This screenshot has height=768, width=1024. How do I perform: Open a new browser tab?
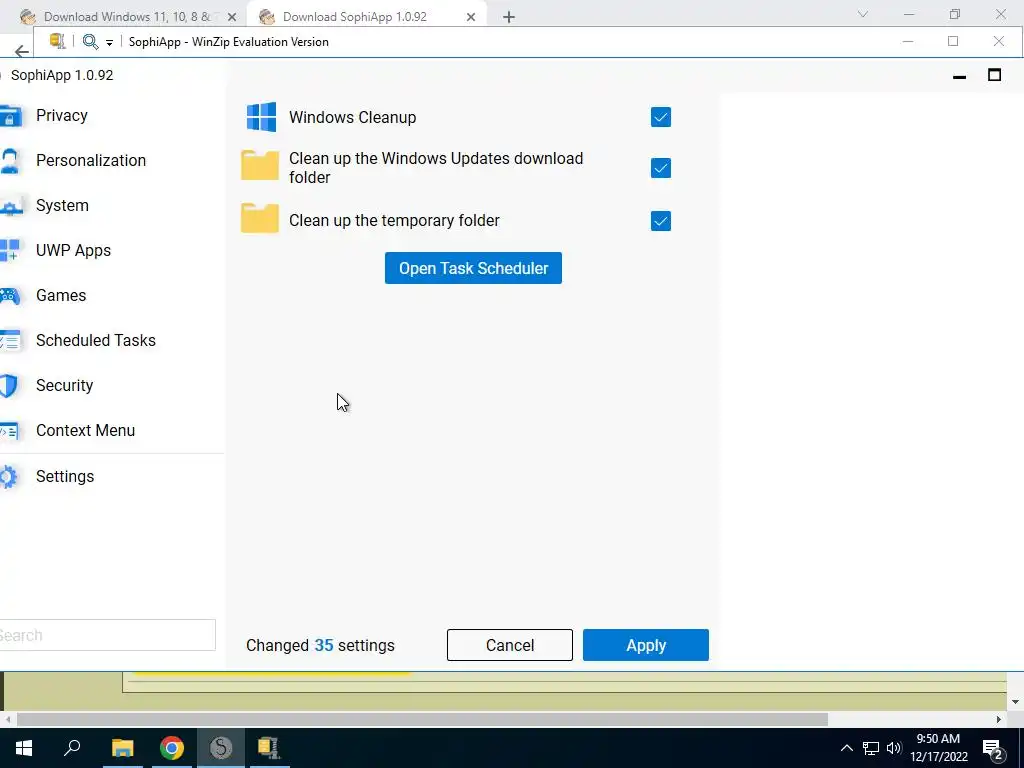pyautogui.click(x=509, y=17)
